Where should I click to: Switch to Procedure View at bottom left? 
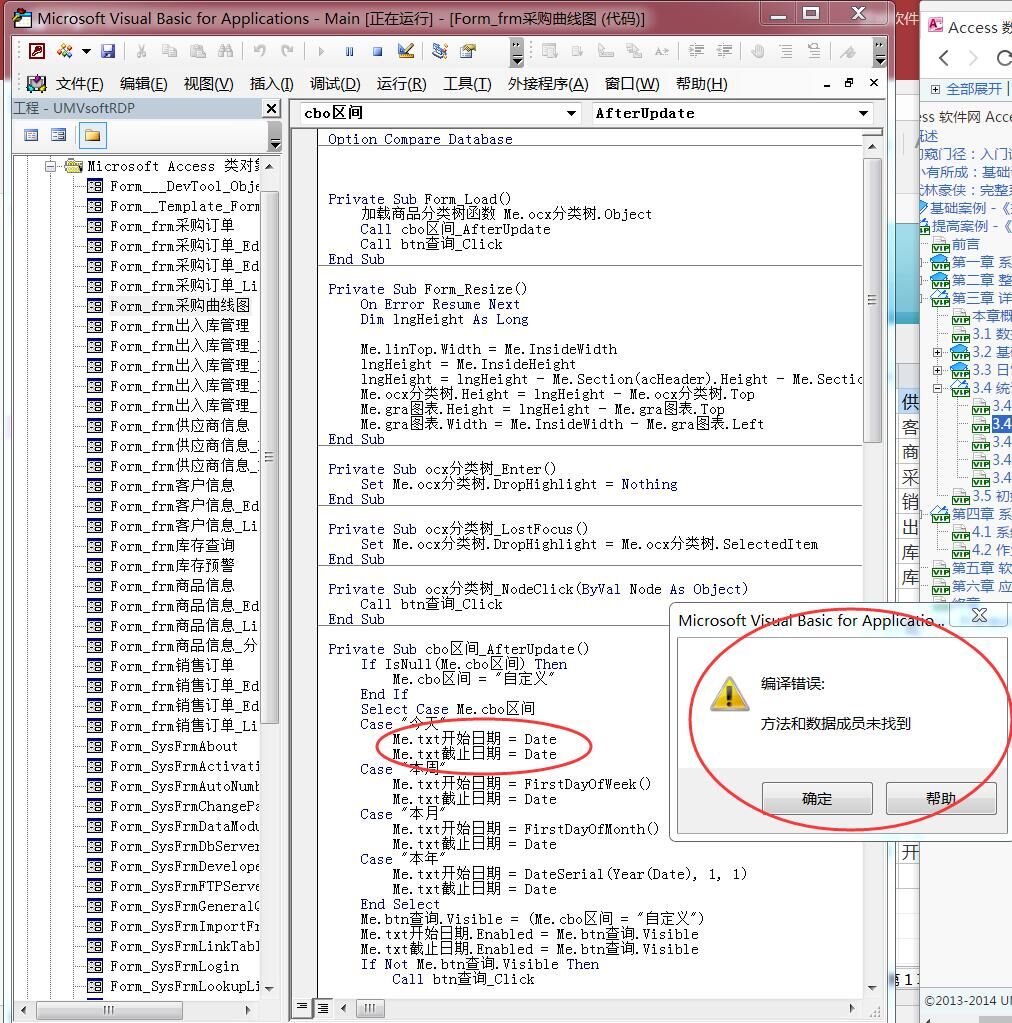303,1008
